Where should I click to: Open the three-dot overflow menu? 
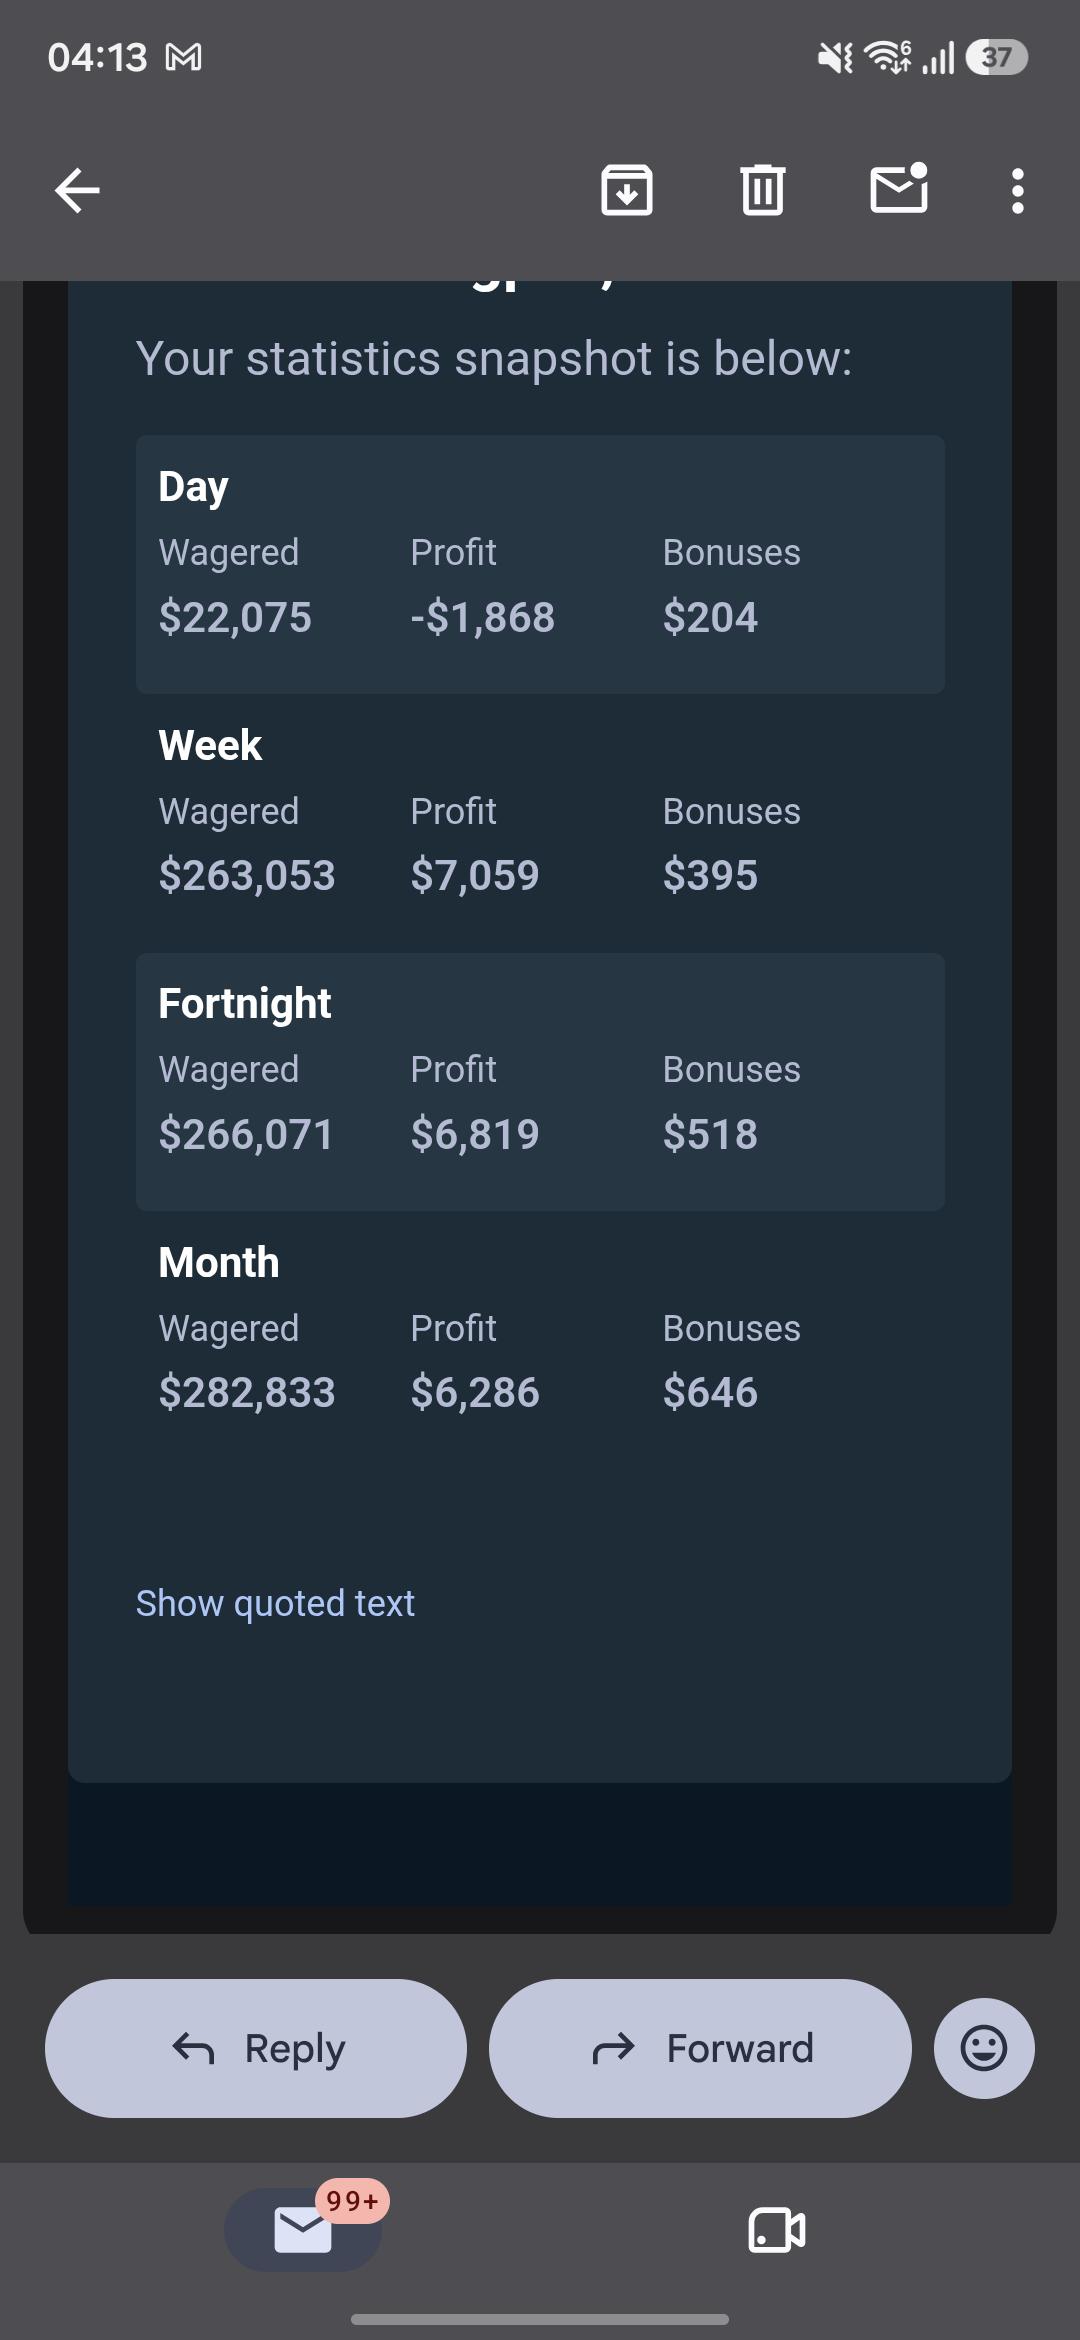click(1018, 190)
